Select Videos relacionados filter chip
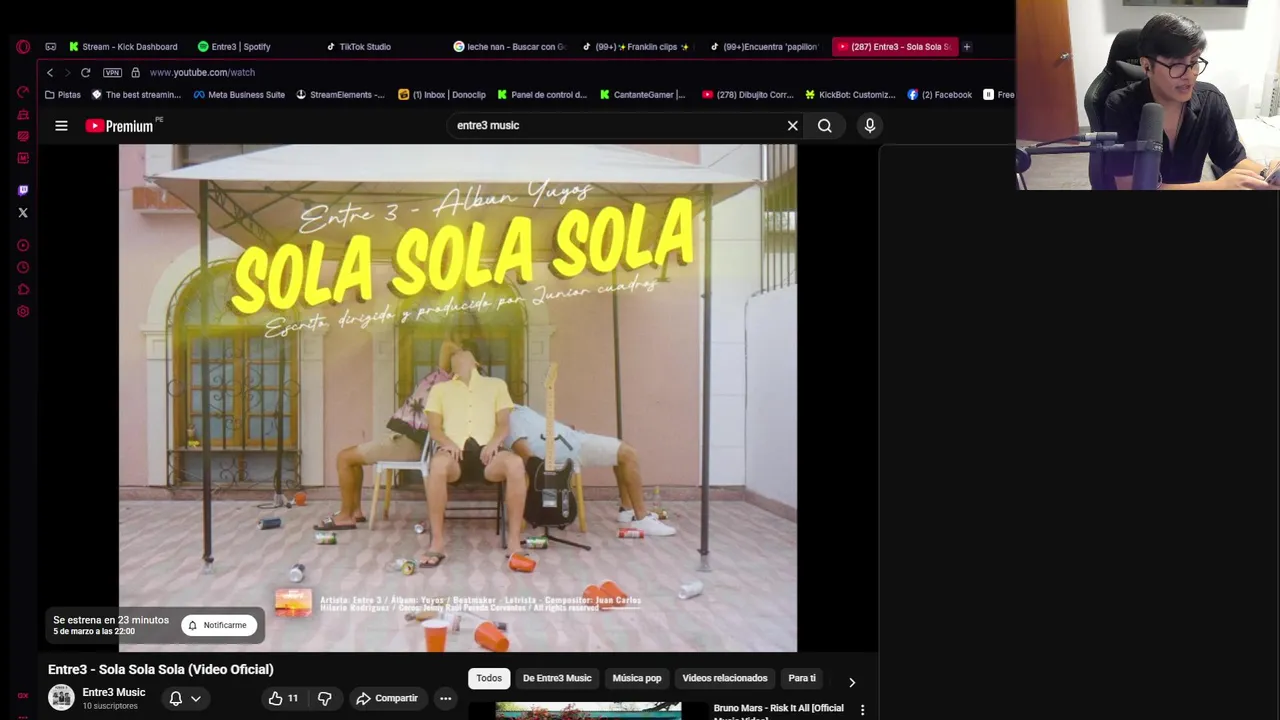Image resolution: width=1280 pixels, height=720 pixels. pyautogui.click(x=725, y=678)
